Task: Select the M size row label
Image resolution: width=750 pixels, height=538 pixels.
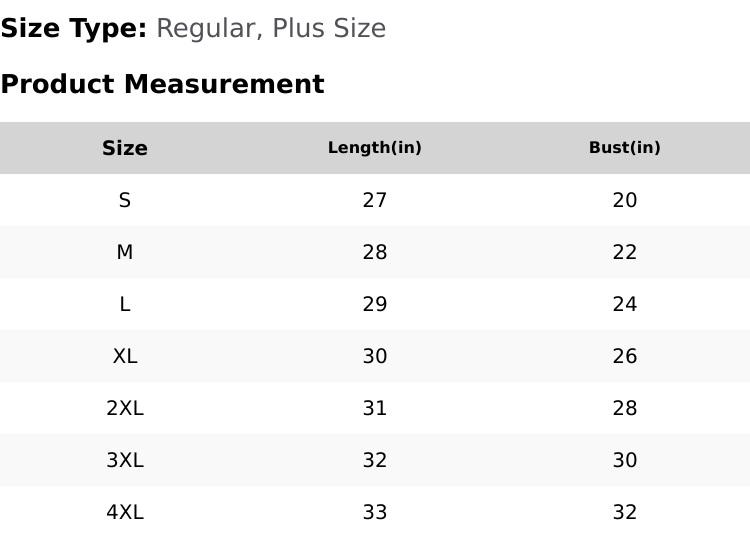Action: (x=125, y=252)
